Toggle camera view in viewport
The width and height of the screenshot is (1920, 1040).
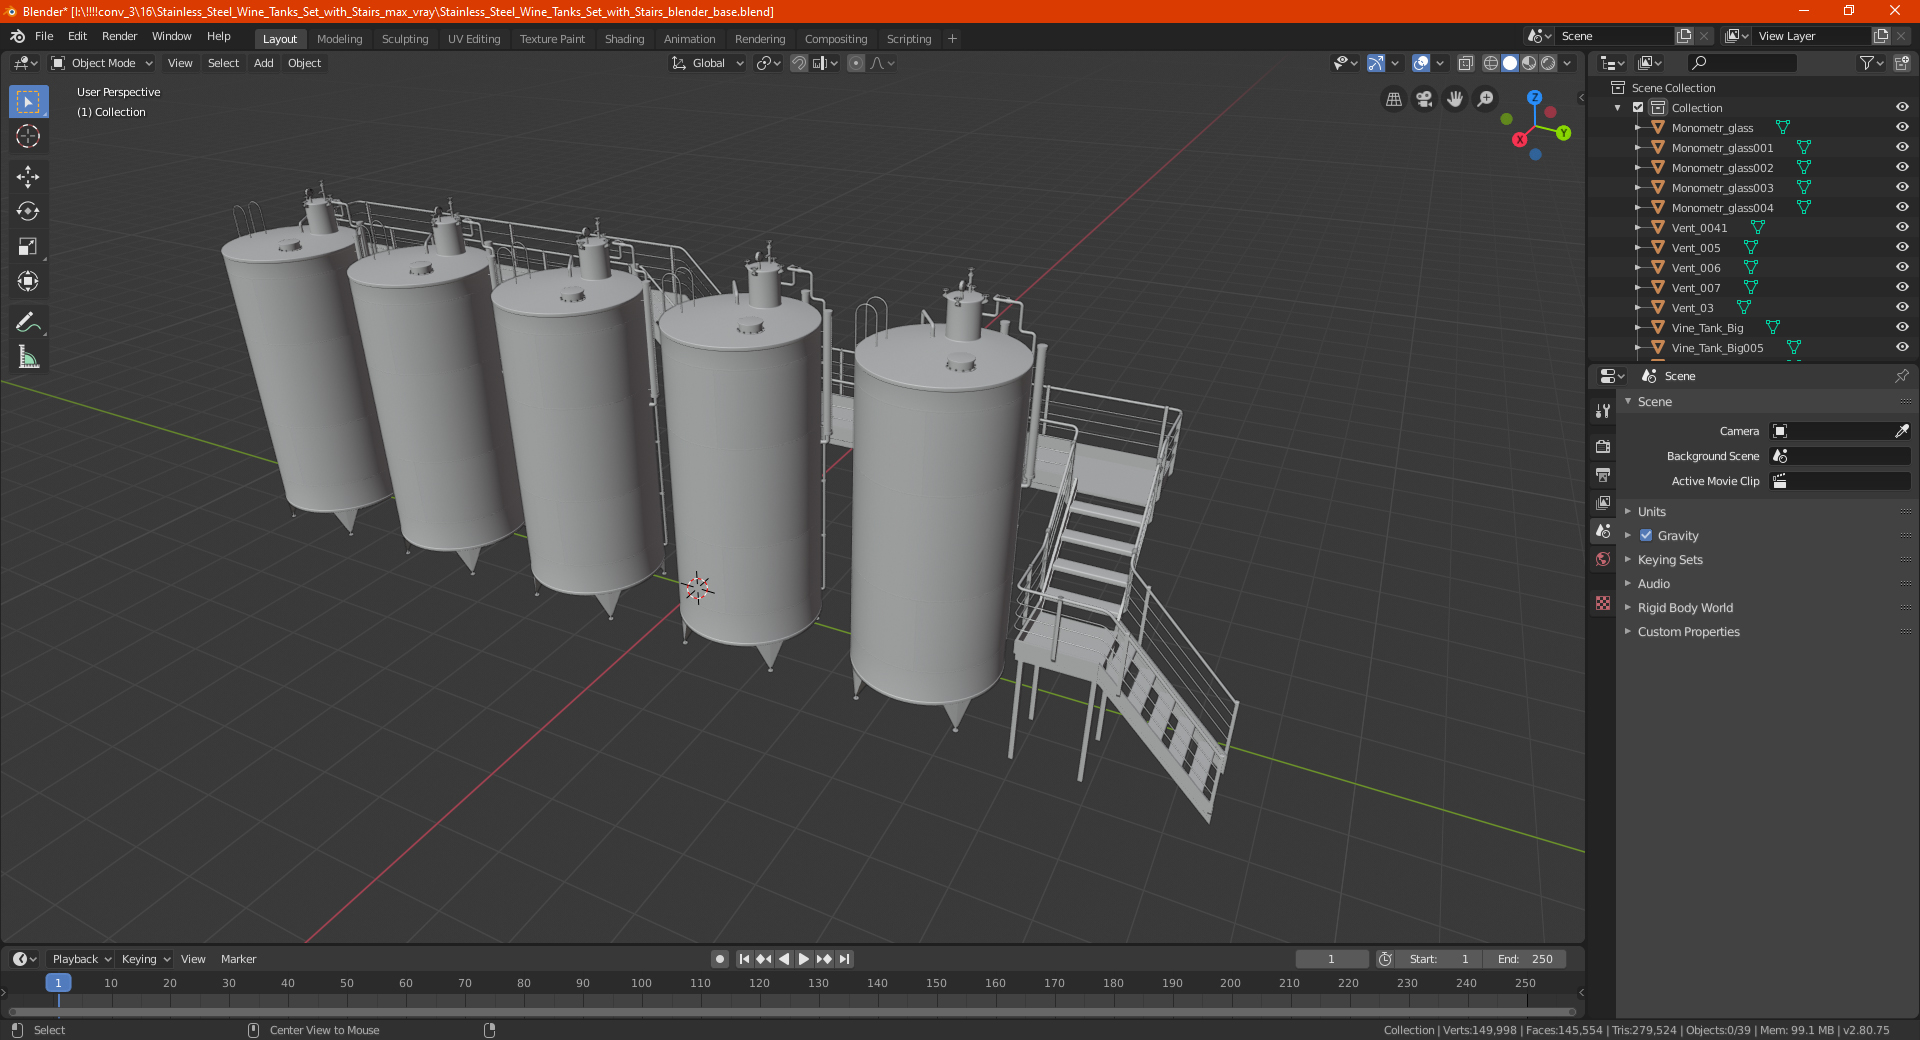(1424, 99)
